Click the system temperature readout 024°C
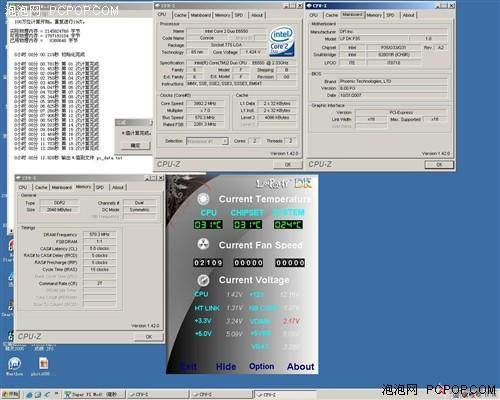The image size is (500, 400). coord(288,225)
